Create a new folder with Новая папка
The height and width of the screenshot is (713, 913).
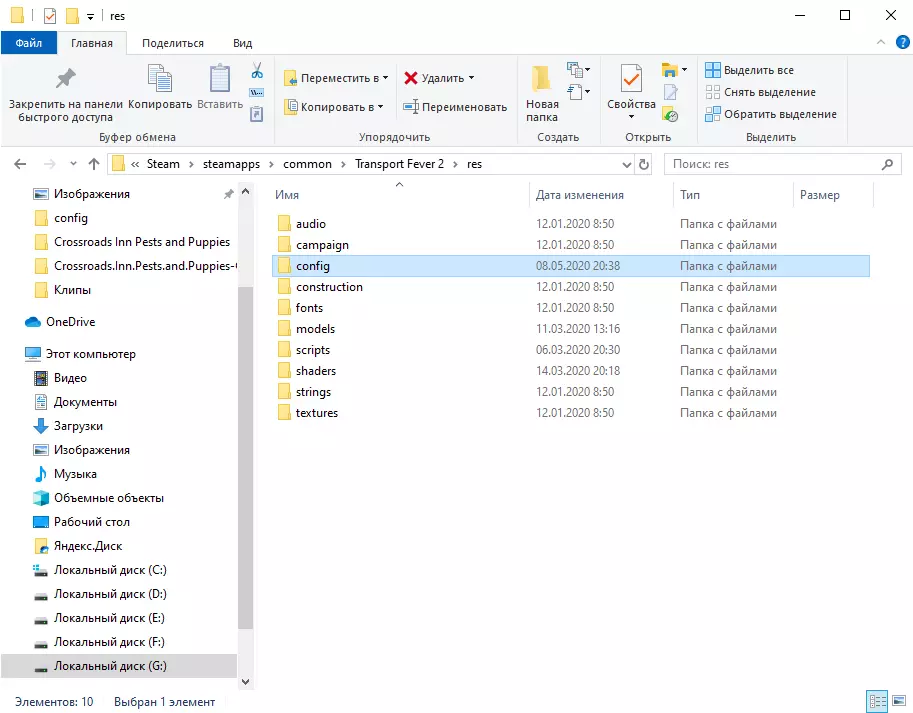[542, 94]
